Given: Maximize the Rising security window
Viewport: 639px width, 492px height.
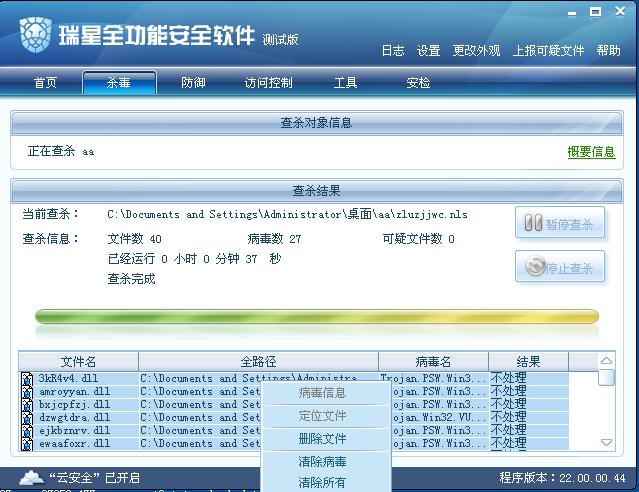Looking at the screenshot, I should [595, 12].
